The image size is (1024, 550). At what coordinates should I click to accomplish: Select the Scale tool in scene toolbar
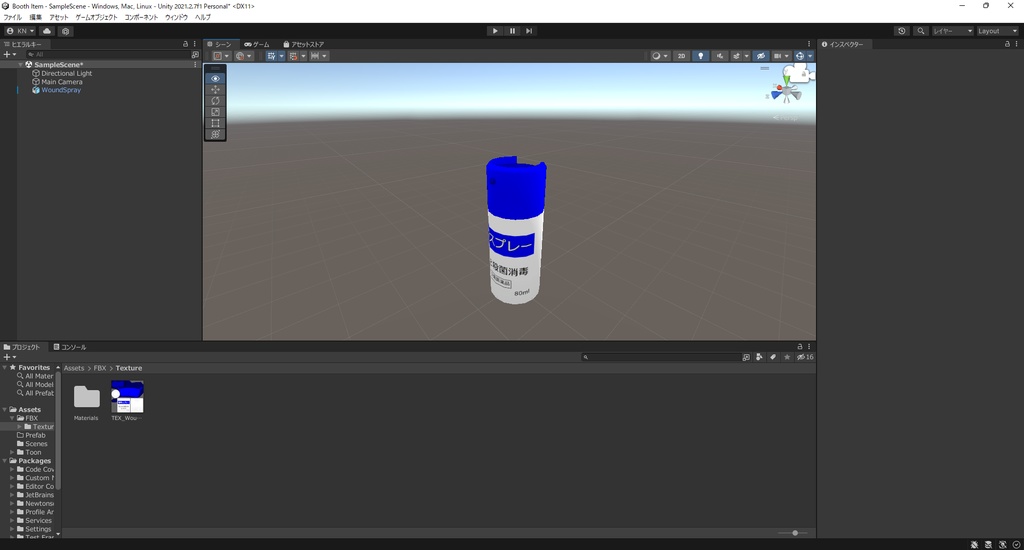click(x=215, y=112)
